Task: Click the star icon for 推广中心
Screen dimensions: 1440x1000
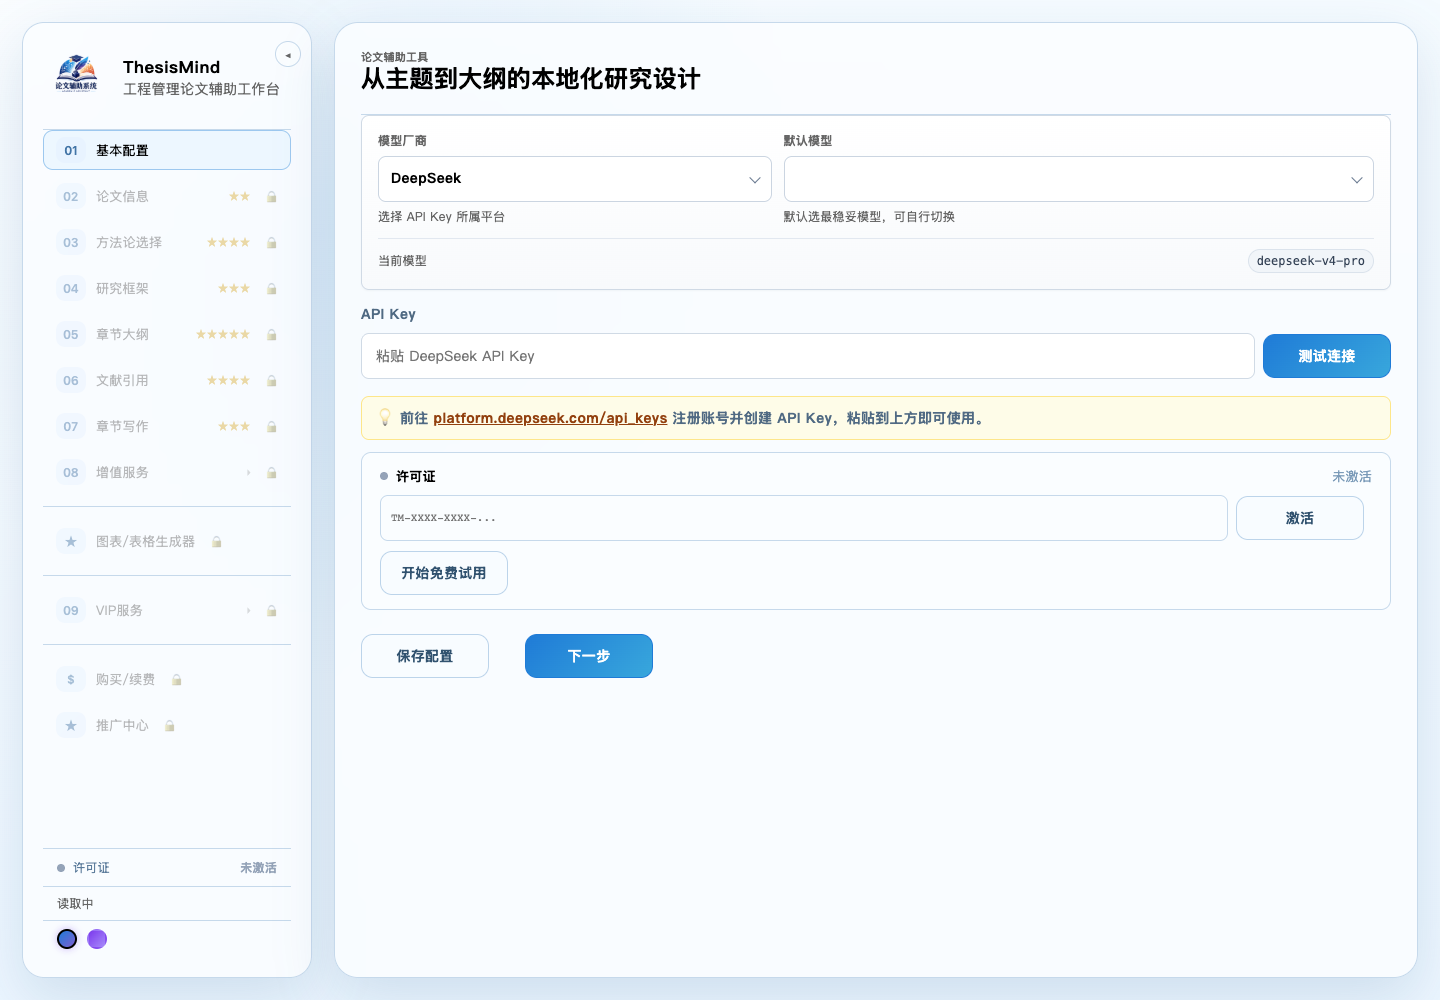Action: tap(71, 726)
